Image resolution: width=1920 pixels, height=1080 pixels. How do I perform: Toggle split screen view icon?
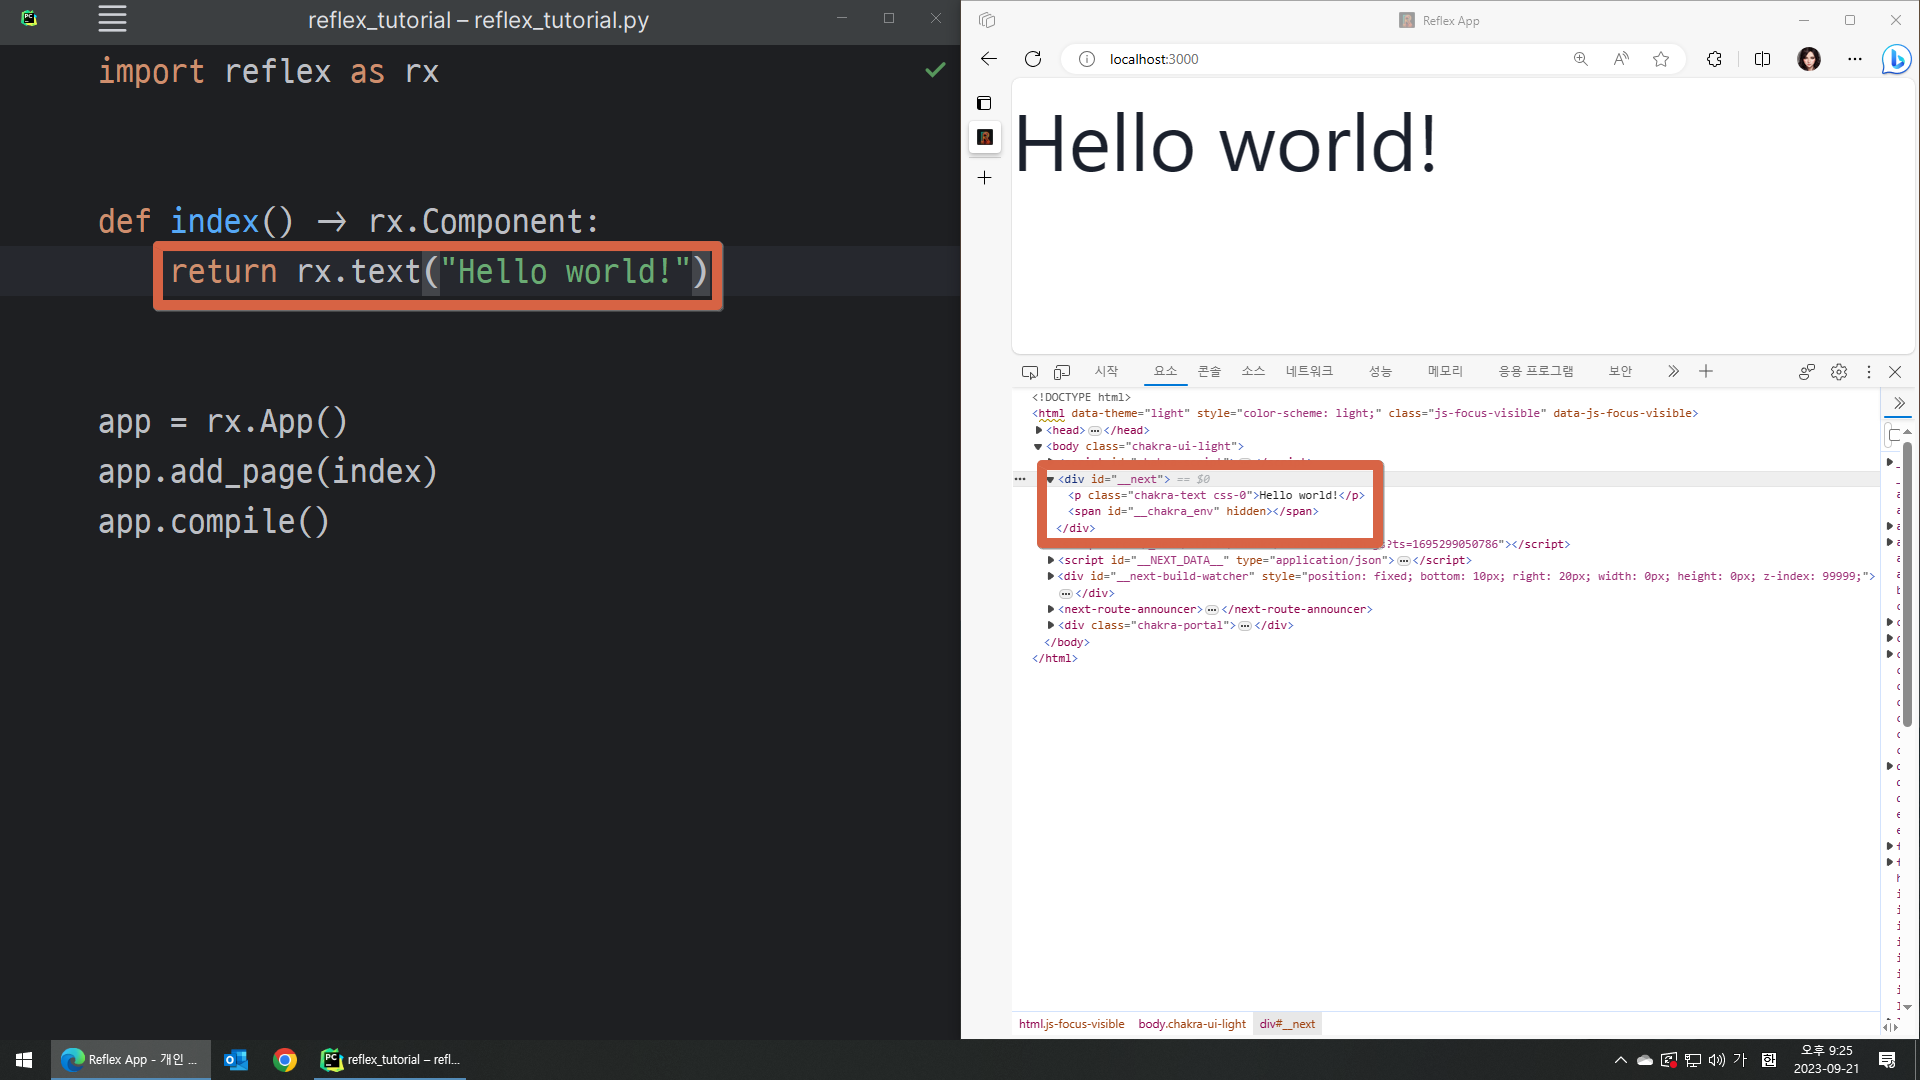[x=1762, y=59]
